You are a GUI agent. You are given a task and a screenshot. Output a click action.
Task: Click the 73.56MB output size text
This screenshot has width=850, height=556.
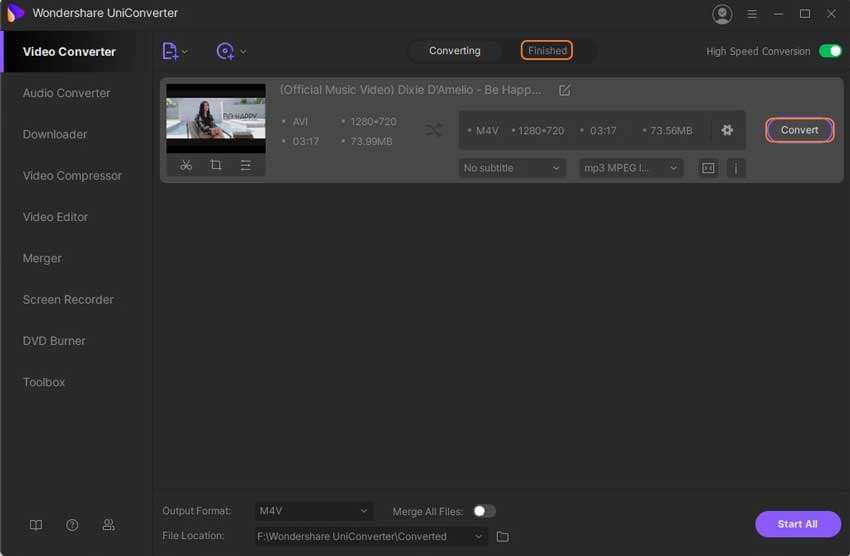point(671,131)
